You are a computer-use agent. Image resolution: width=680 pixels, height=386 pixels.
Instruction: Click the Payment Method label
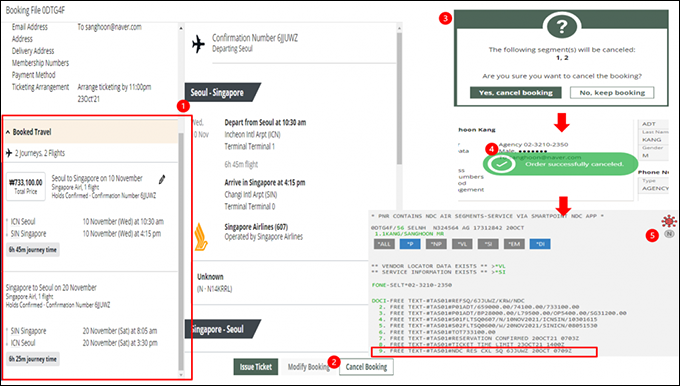pos(33,75)
